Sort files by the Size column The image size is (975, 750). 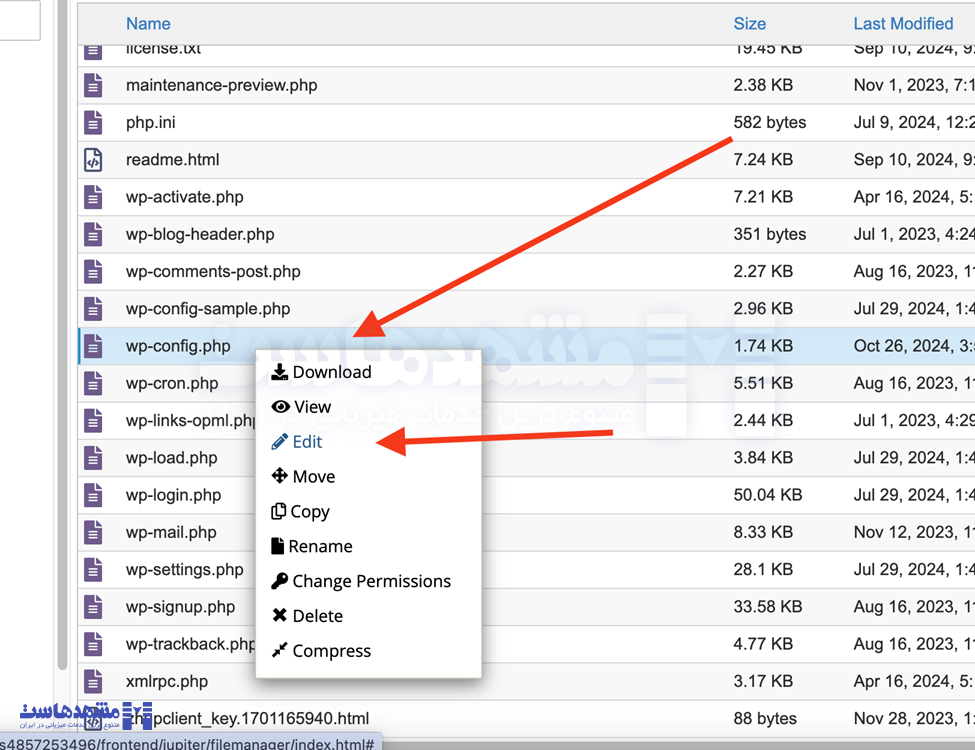pos(749,23)
